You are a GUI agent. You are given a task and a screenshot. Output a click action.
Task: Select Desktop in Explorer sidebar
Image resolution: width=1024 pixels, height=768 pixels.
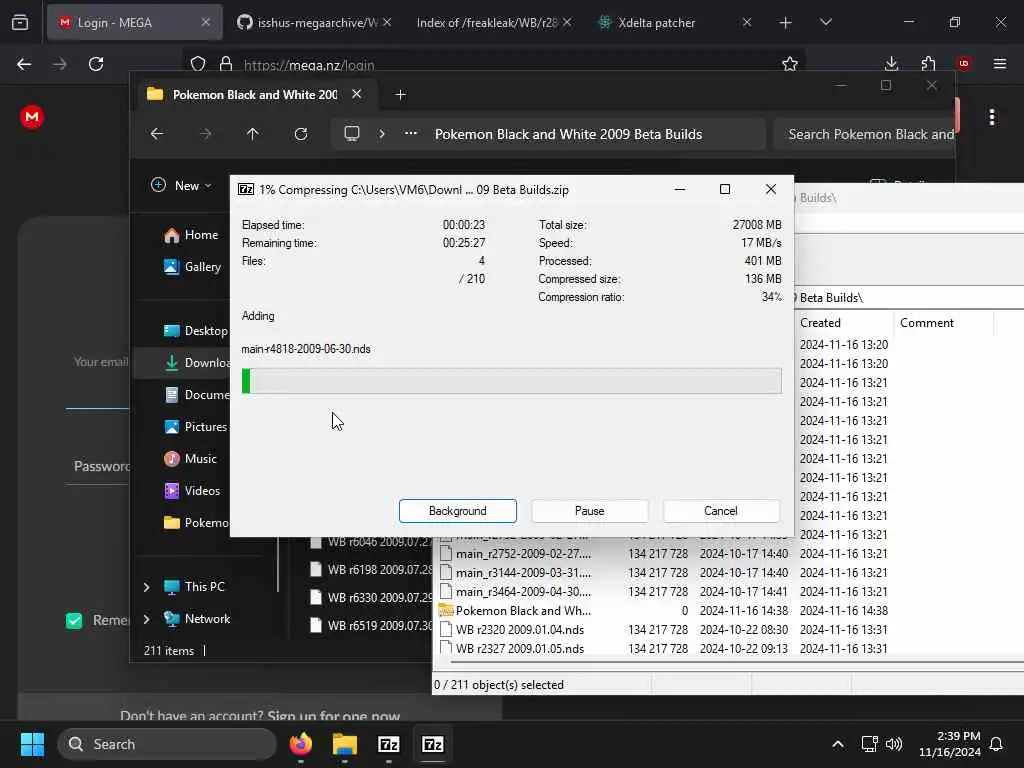click(196, 330)
